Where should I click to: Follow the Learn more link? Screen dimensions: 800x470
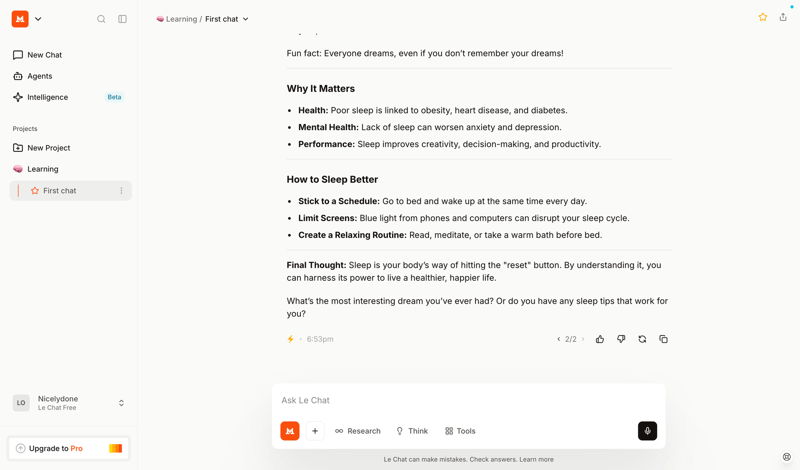[x=536, y=459]
